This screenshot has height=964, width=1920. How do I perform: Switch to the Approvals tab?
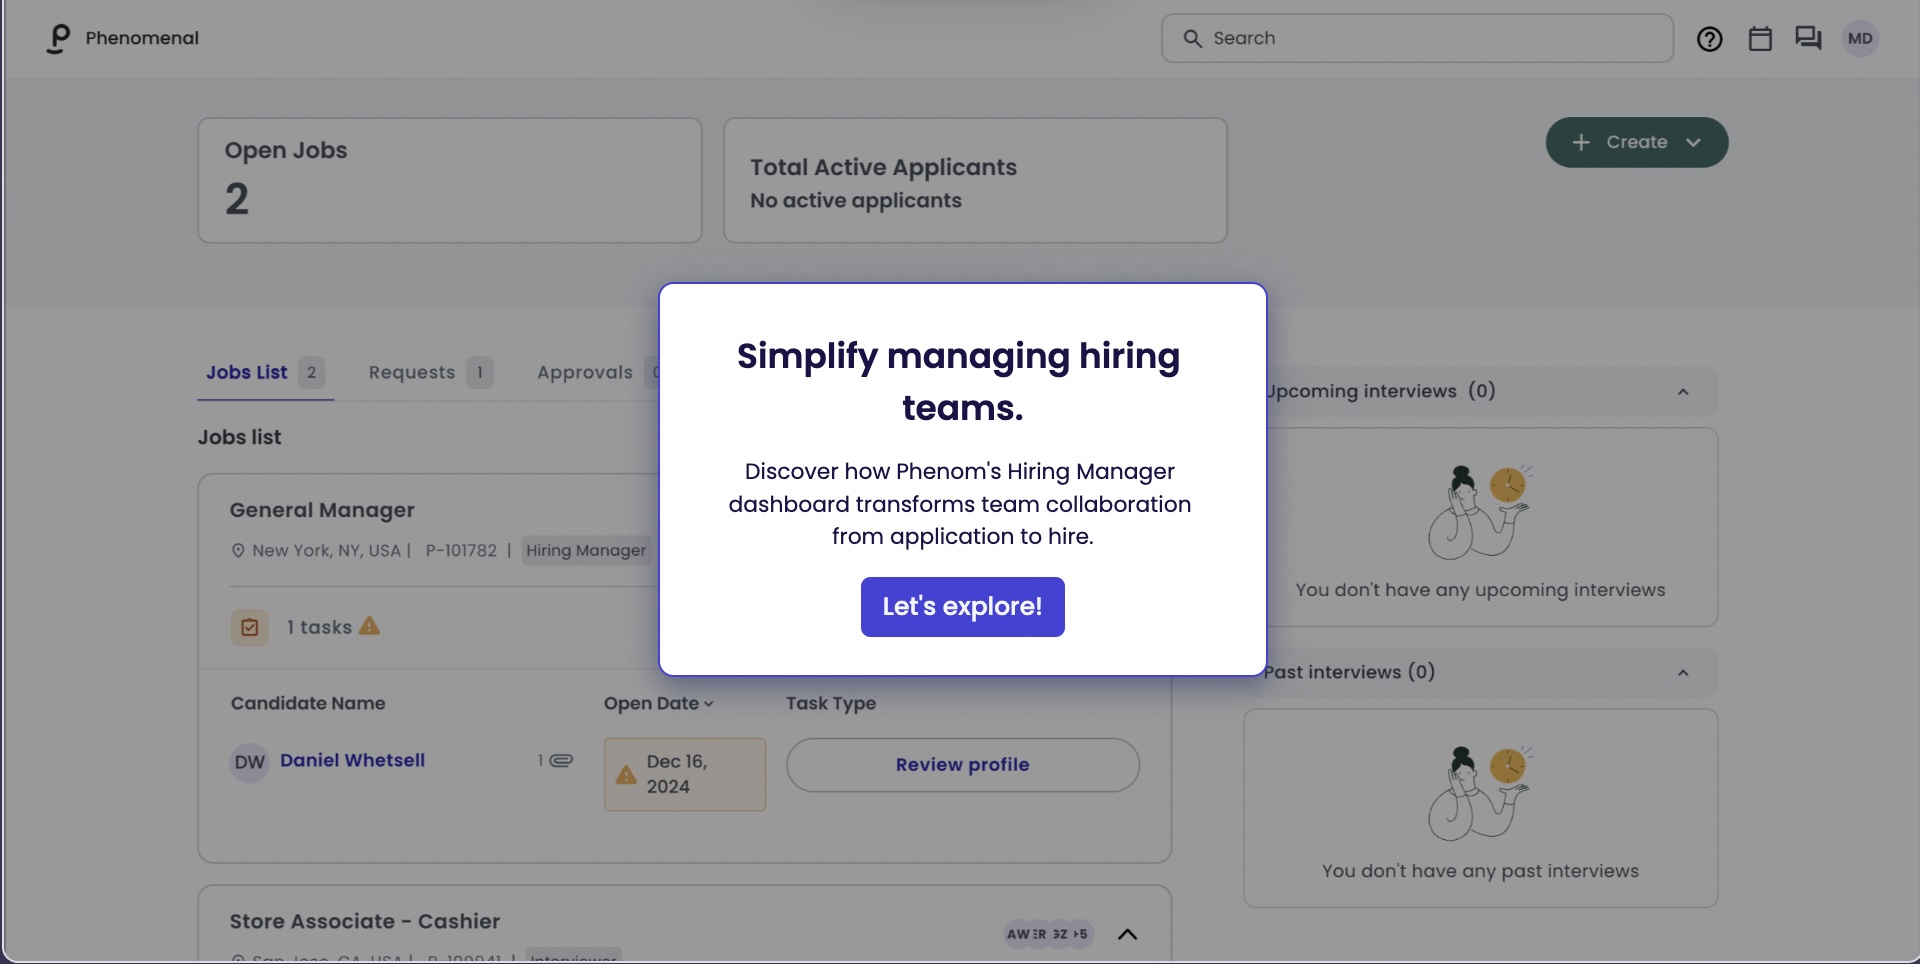(597, 373)
